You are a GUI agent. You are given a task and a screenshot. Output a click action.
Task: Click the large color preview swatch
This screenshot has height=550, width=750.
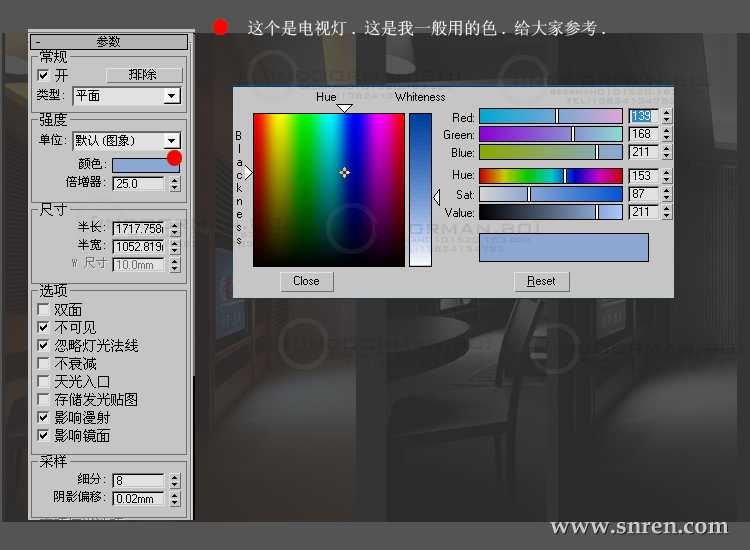pos(564,247)
